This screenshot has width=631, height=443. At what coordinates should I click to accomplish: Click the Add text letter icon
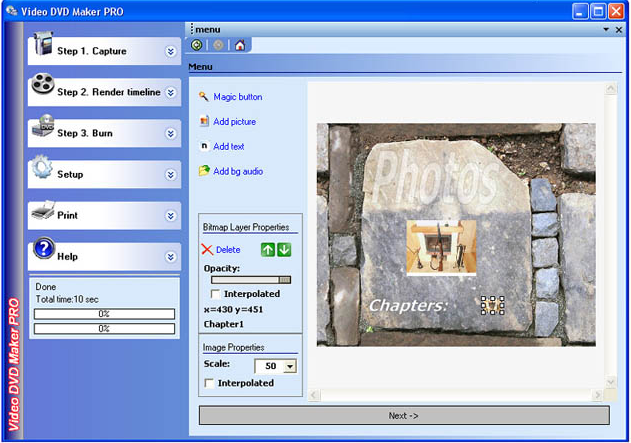pos(204,146)
